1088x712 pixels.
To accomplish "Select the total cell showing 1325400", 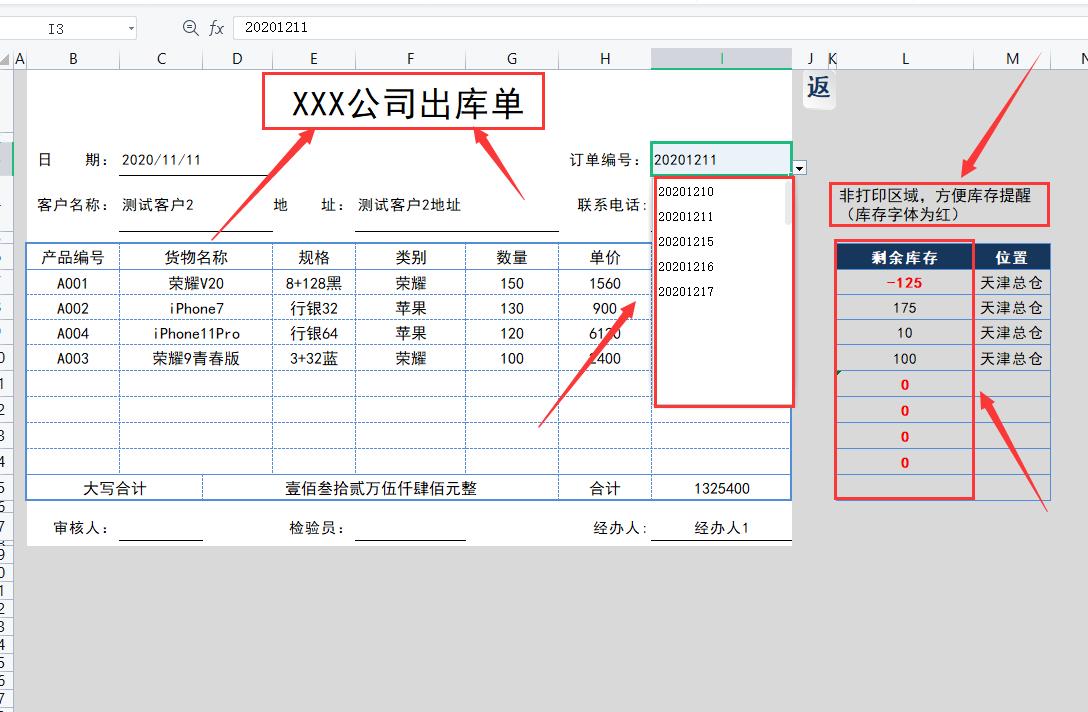I will (722, 487).
